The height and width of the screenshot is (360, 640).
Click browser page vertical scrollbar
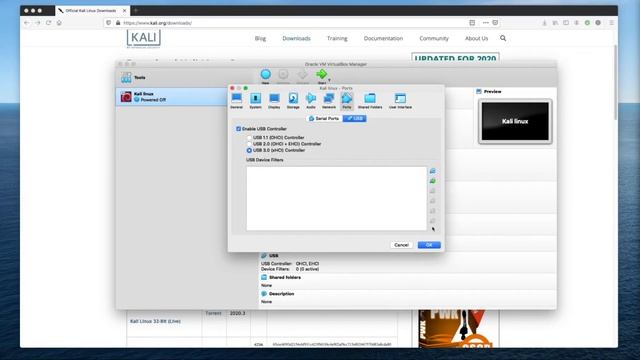click(x=616, y=82)
